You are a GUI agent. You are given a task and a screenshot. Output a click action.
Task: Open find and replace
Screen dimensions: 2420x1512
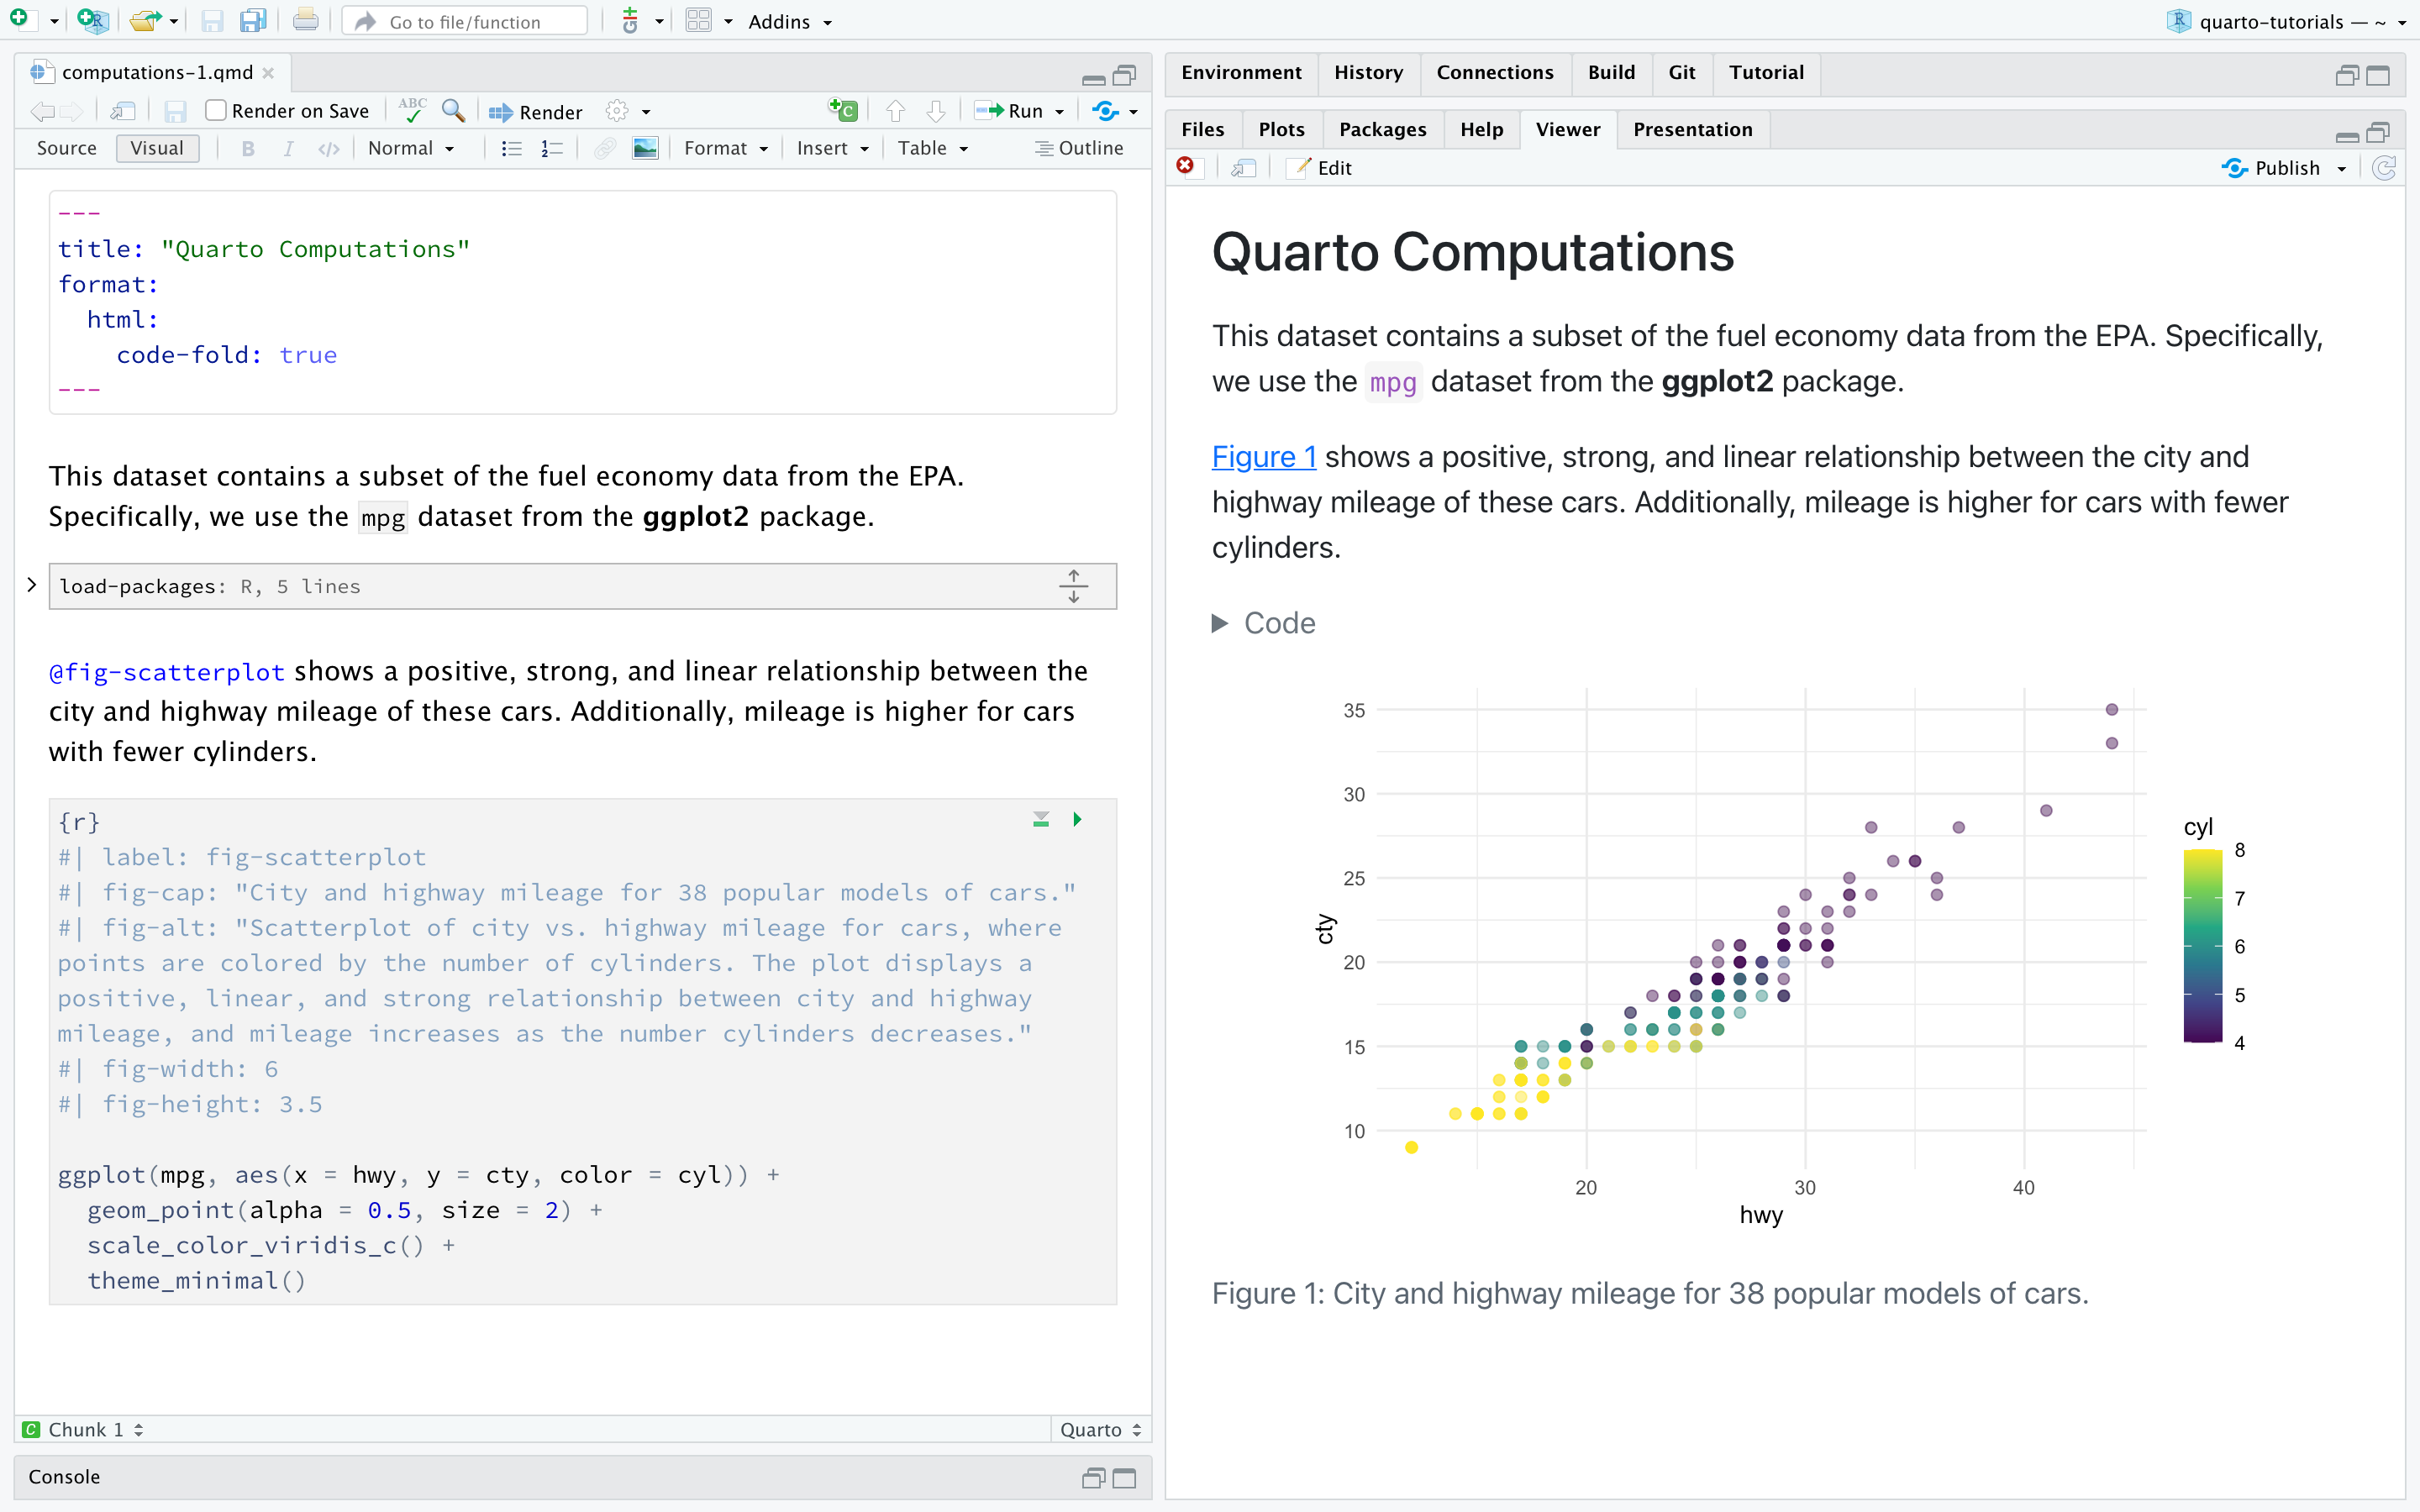click(x=453, y=111)
